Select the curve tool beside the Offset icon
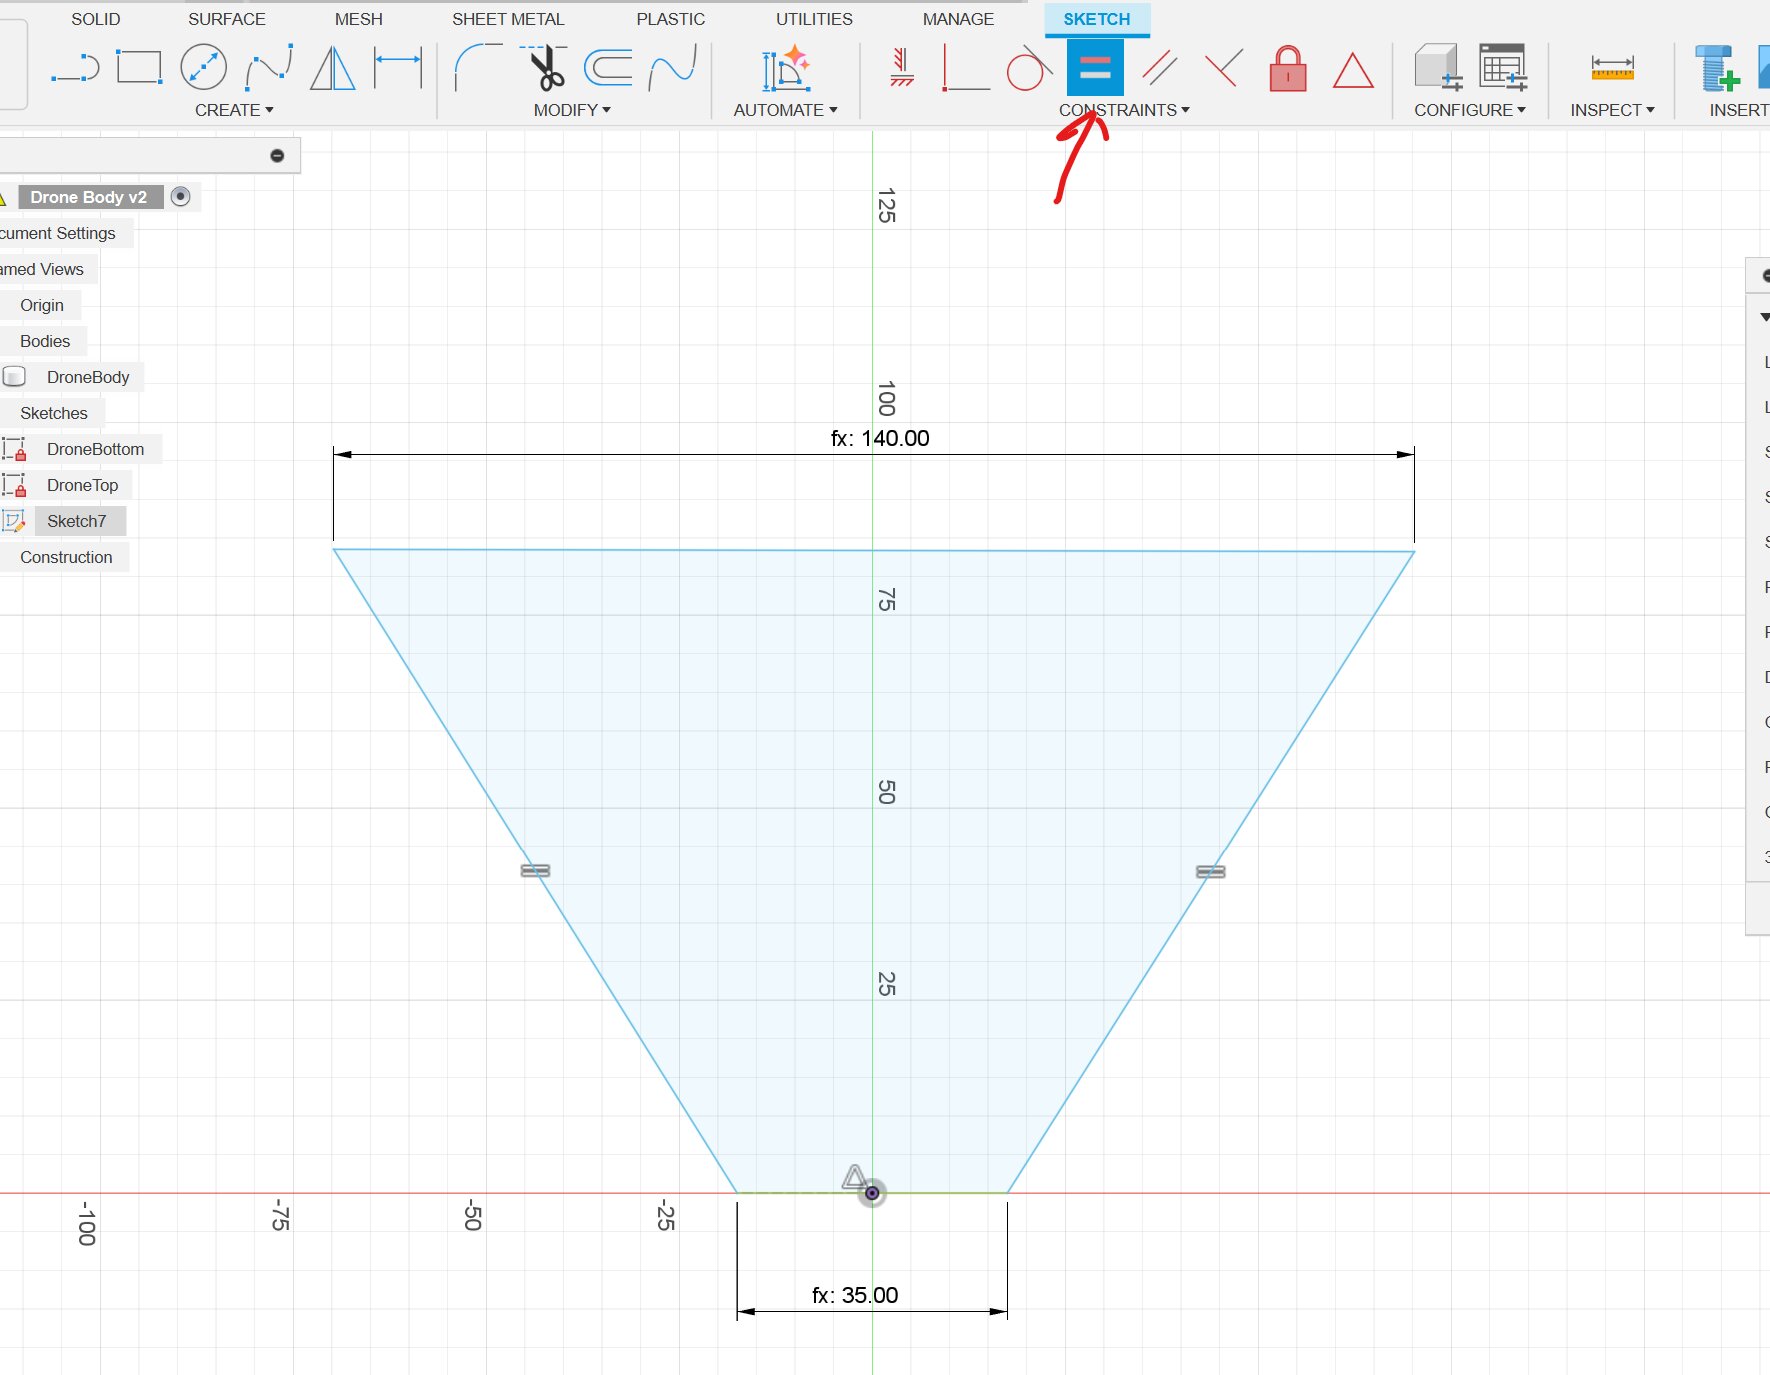The height and width of the screenshot is (1375, 1770). pyautogui.click(x=673, y=68)
